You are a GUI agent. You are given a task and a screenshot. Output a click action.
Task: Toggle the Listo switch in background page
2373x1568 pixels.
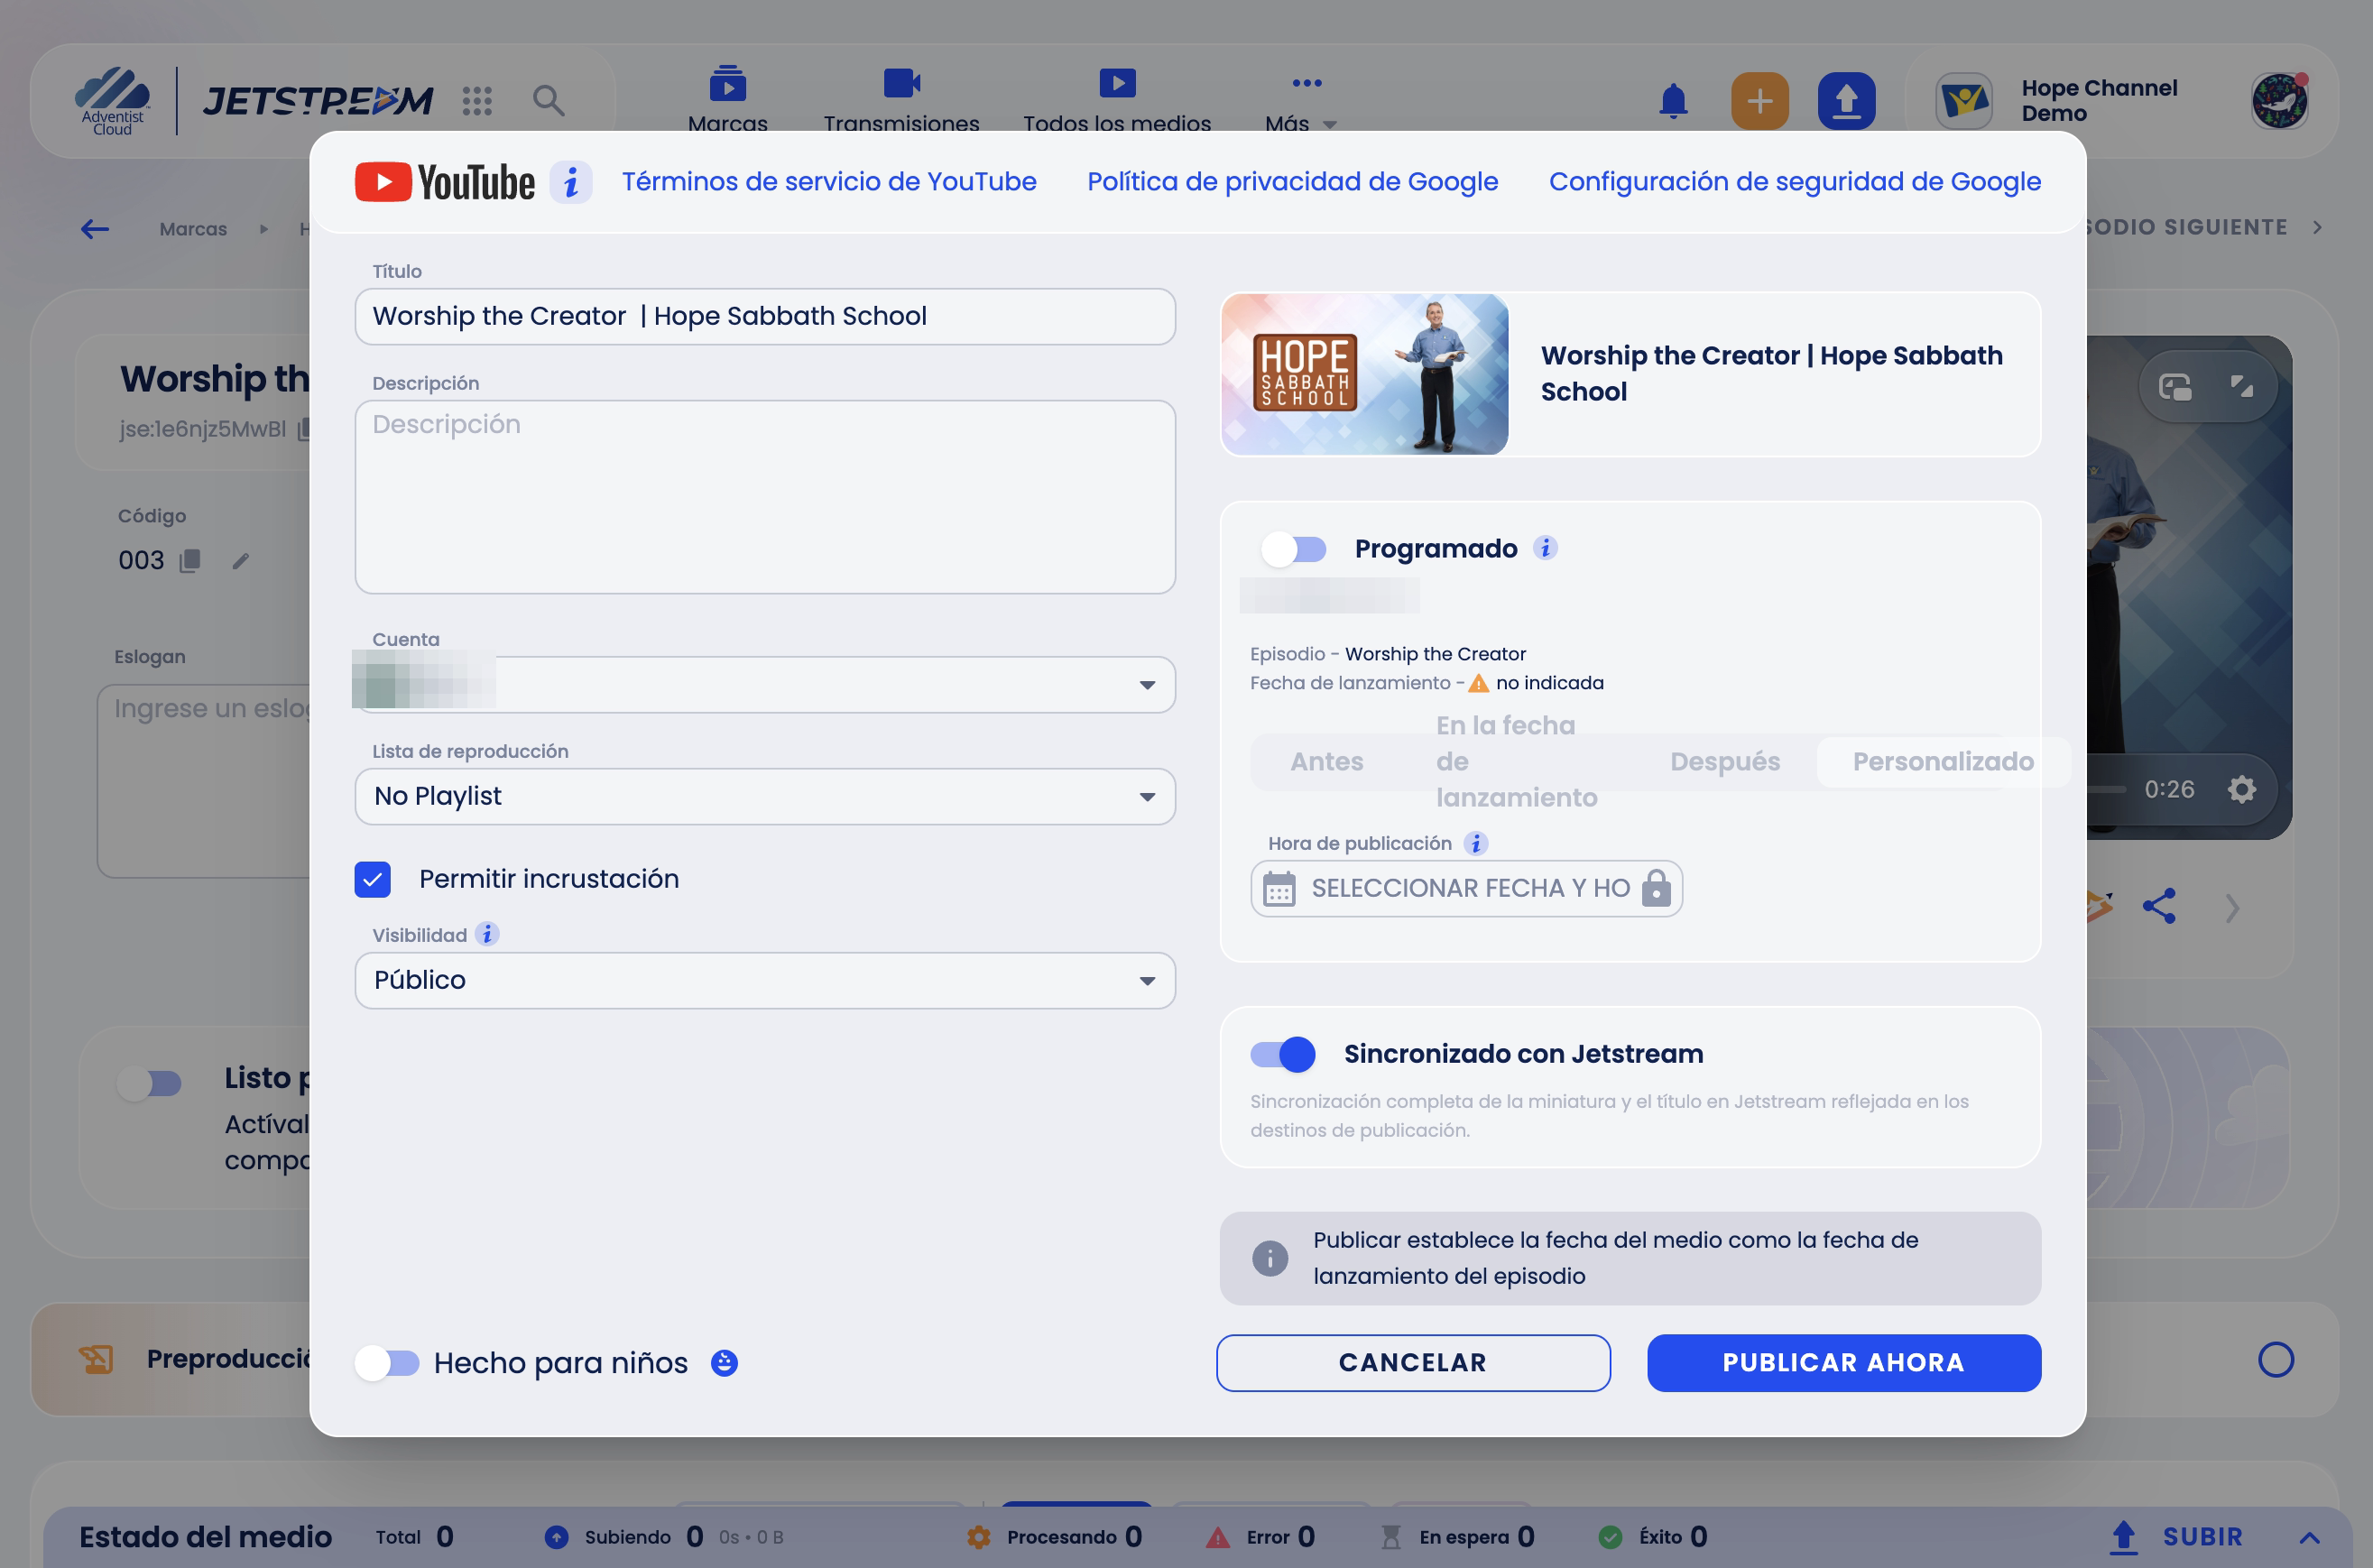pyautogui.click(x=150, y=1083)
